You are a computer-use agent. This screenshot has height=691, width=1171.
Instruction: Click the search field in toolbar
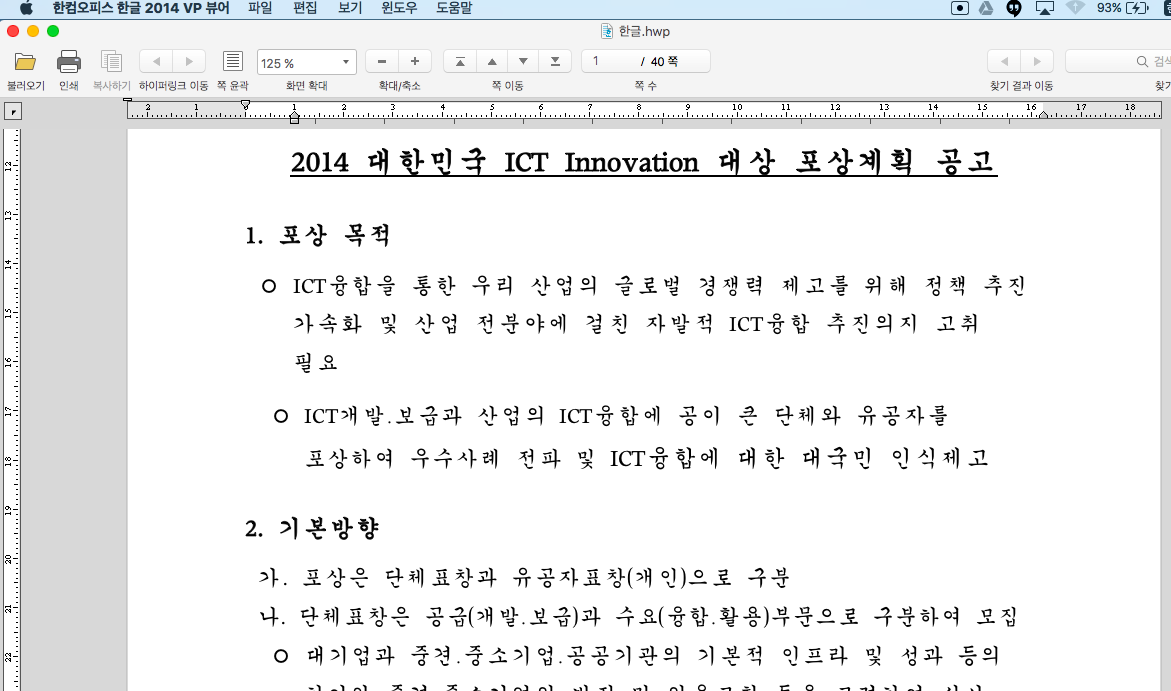click(1118, 61)
